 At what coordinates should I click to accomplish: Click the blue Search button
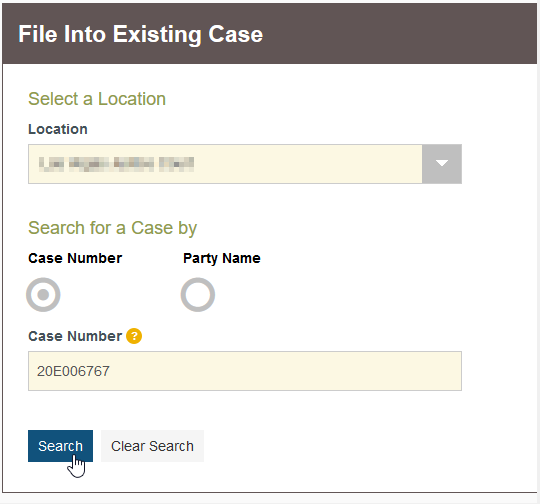coord(60,446)
